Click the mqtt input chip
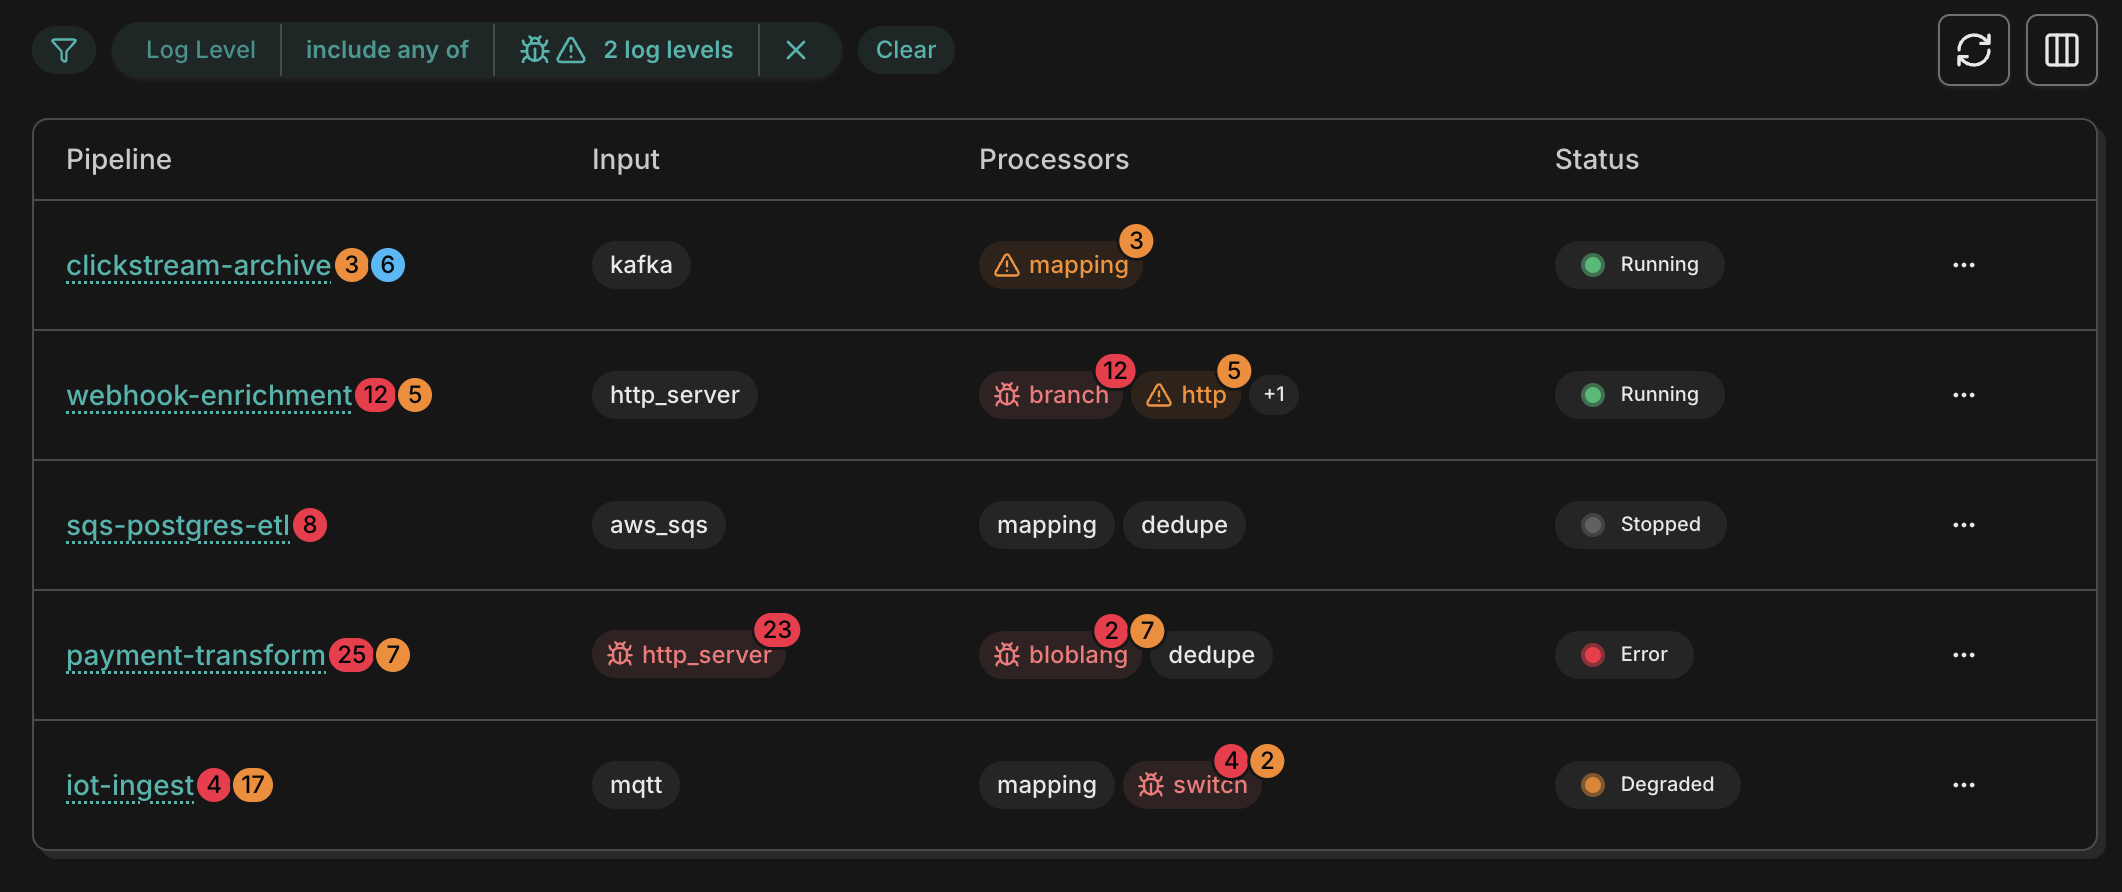This screenshot has height=892, width=2122. click(x=636, y=785)
